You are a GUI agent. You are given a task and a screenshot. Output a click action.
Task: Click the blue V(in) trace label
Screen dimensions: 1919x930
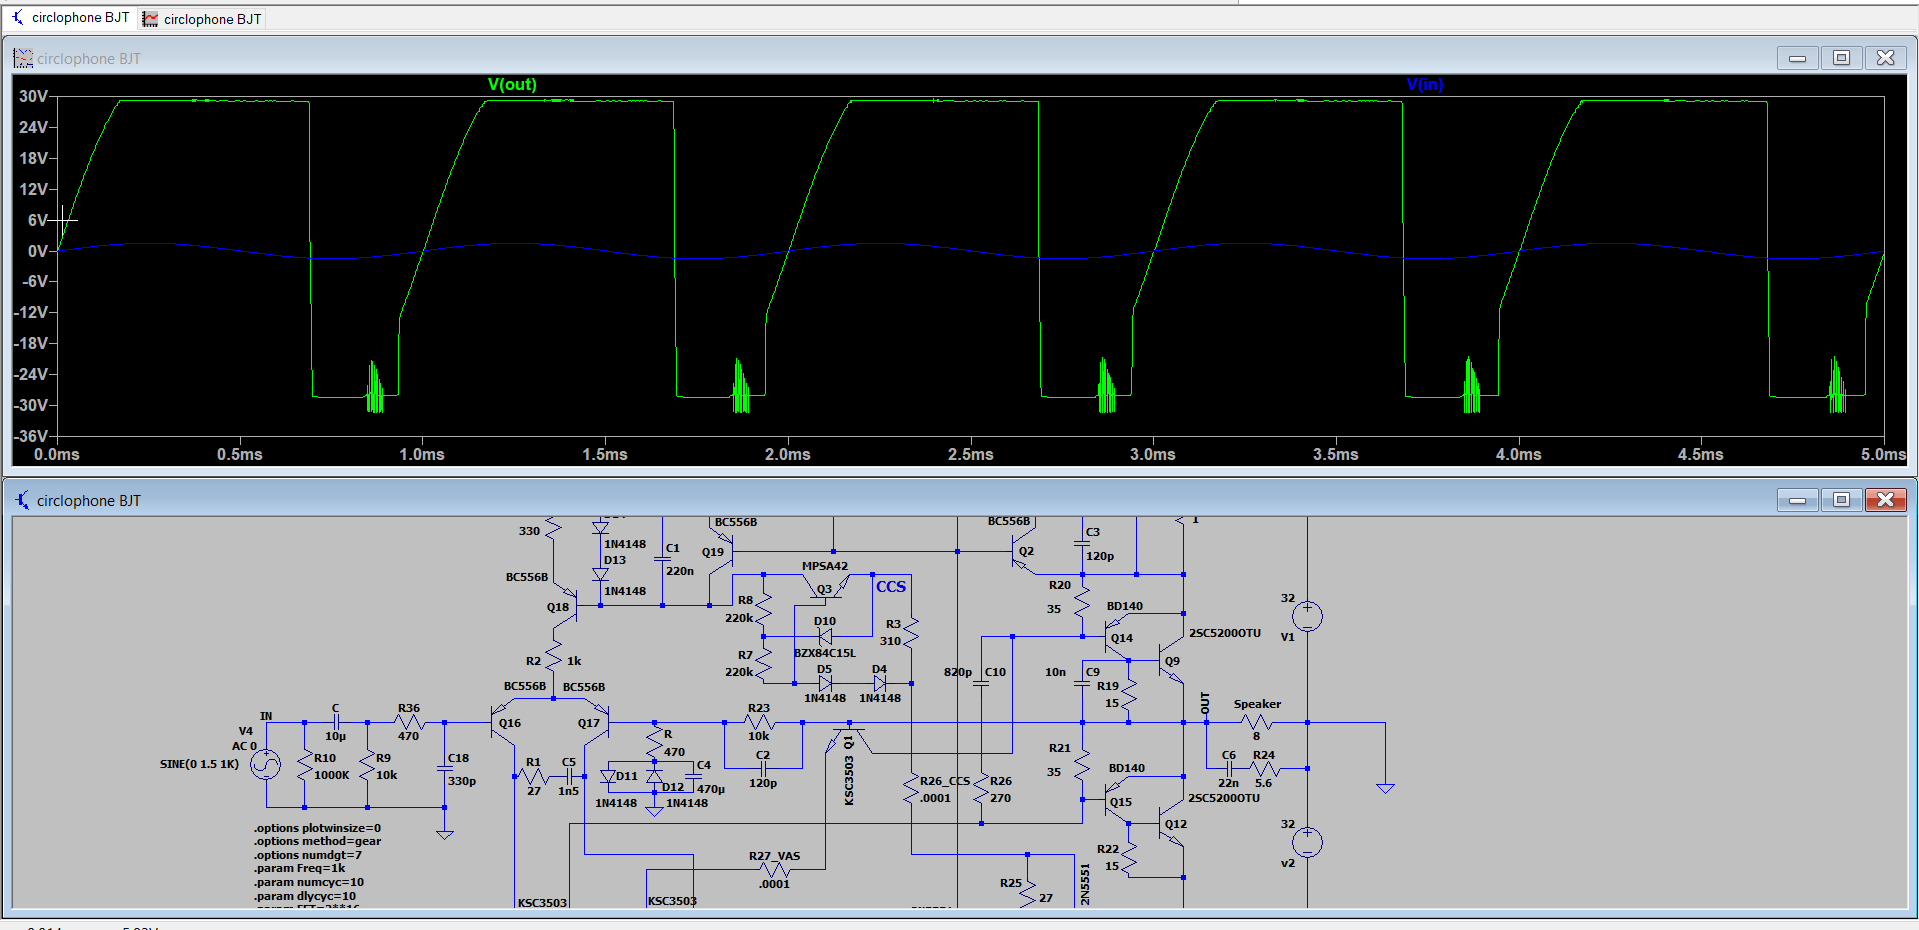click(1425, 84)
